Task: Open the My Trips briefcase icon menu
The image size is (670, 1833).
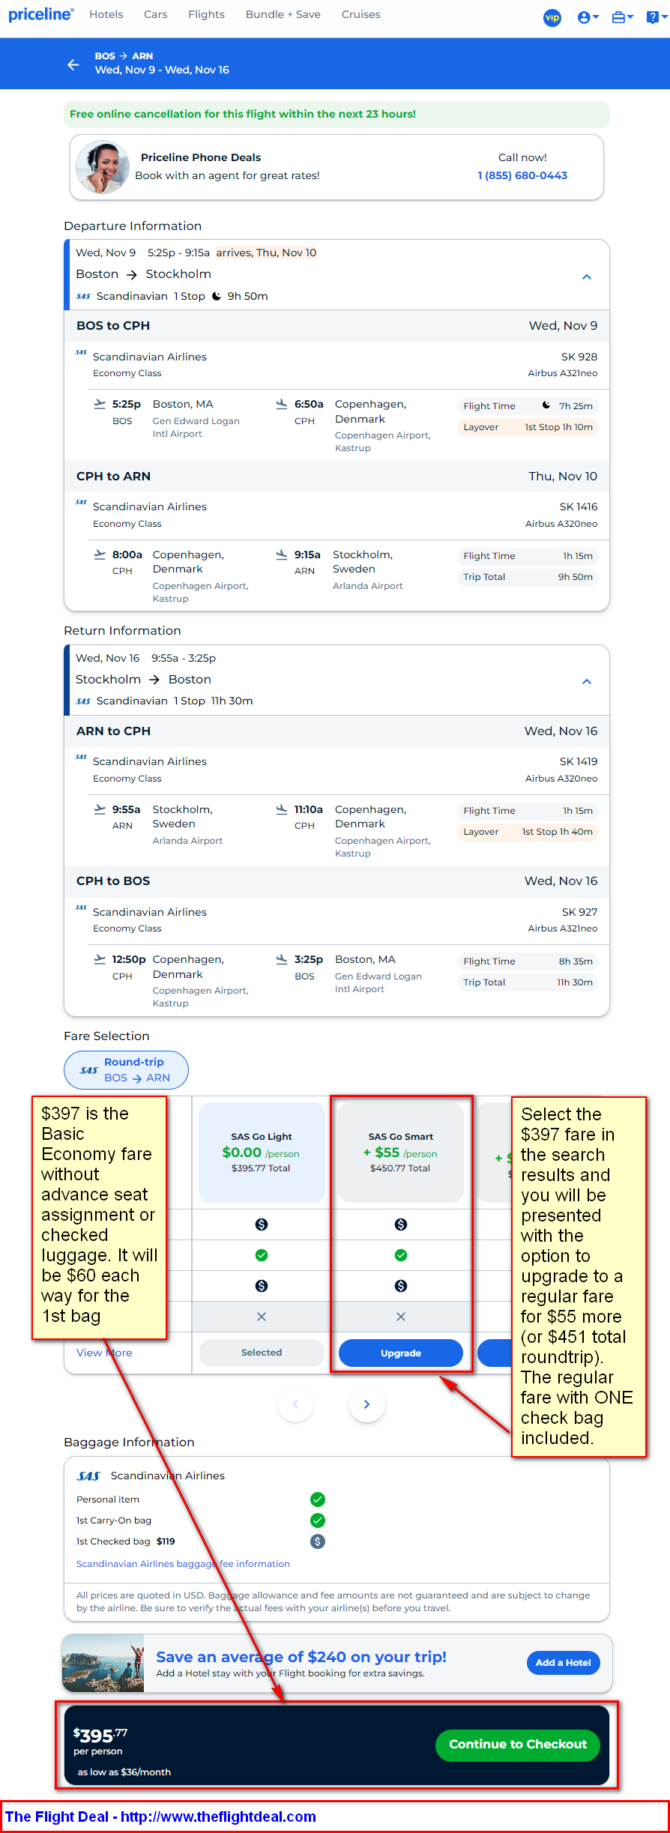Action: pos(622,17)
